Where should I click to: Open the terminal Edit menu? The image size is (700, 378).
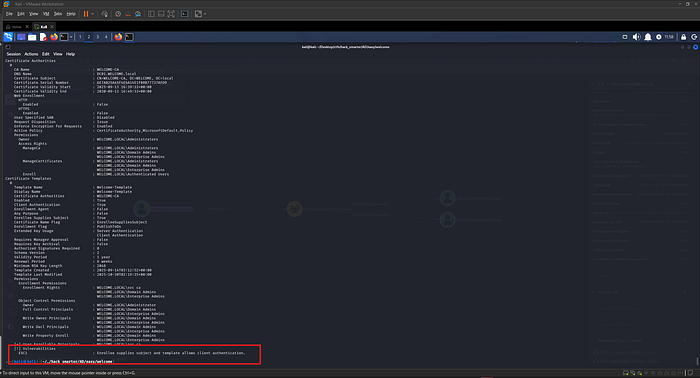(x=46, y=54)
